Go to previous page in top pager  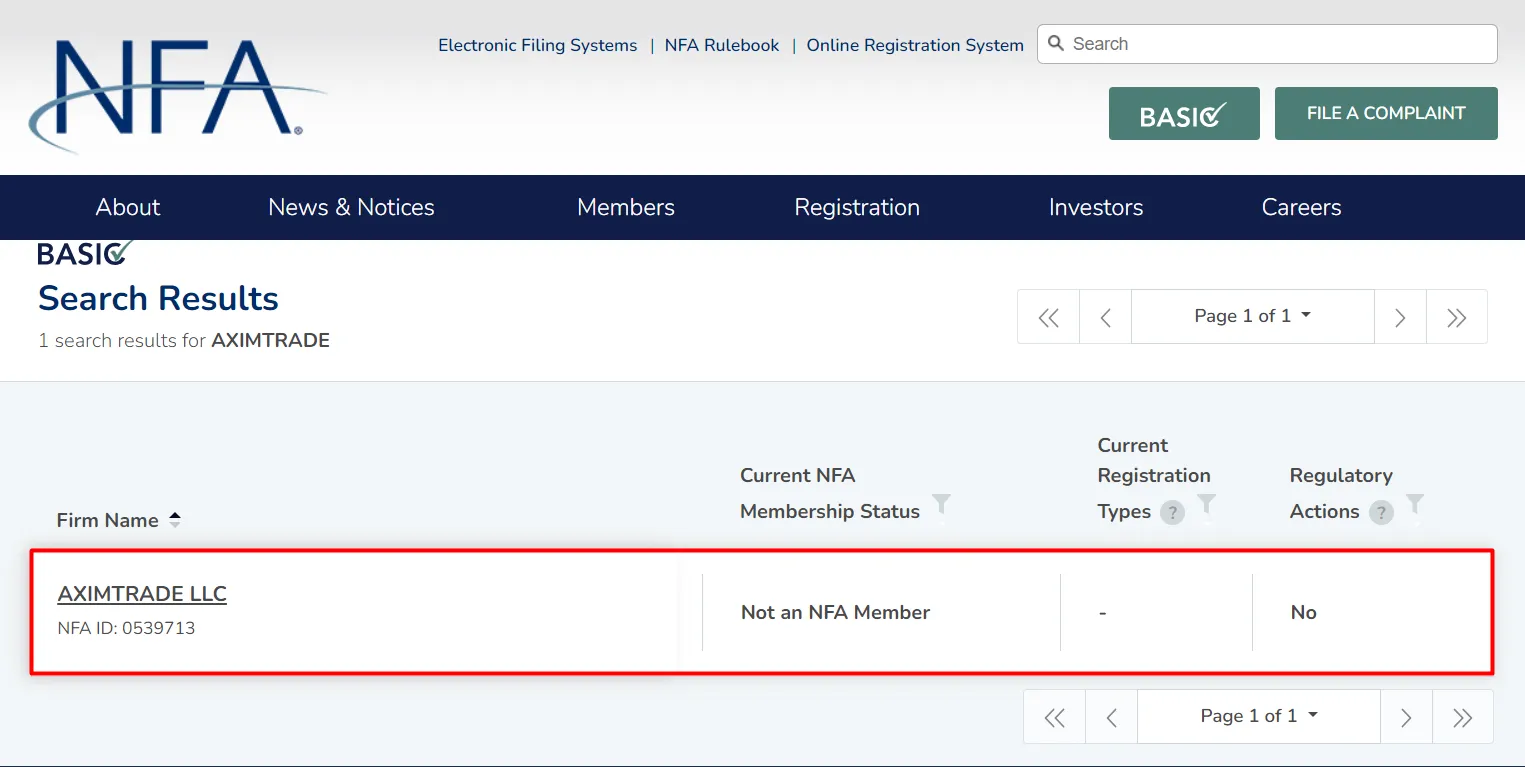click(1106, 317)
